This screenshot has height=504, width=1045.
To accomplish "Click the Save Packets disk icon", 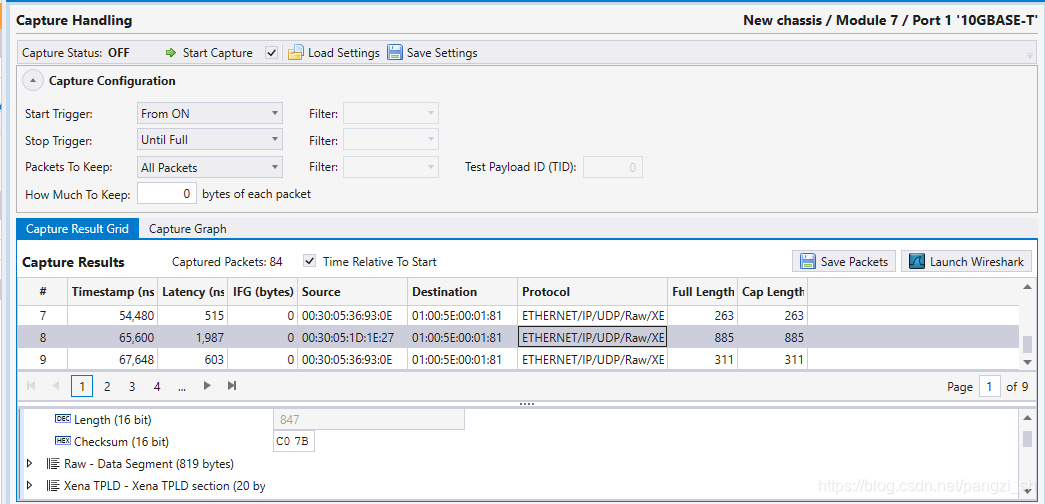I will (808, 261).
